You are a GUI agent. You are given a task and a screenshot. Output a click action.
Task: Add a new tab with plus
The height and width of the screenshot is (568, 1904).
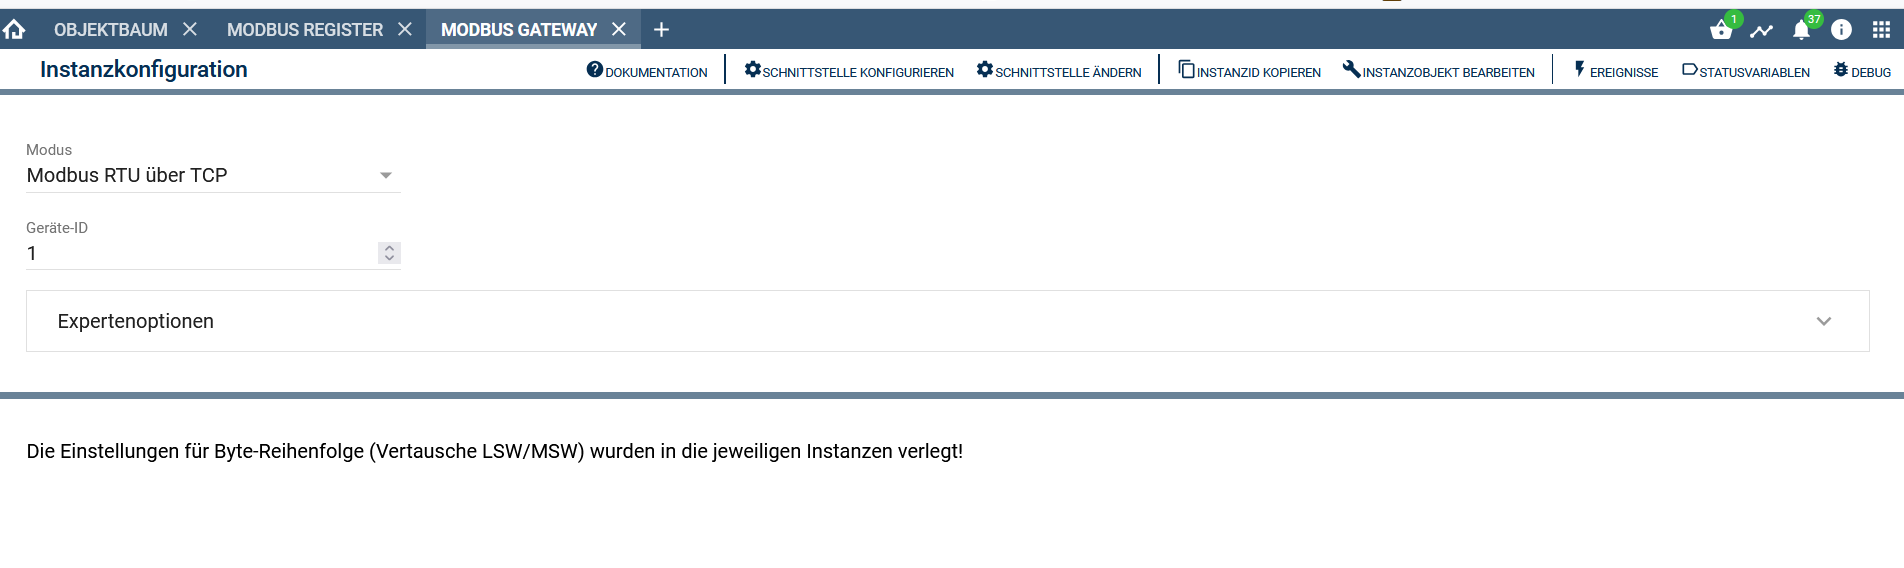[x=661, y=30]
